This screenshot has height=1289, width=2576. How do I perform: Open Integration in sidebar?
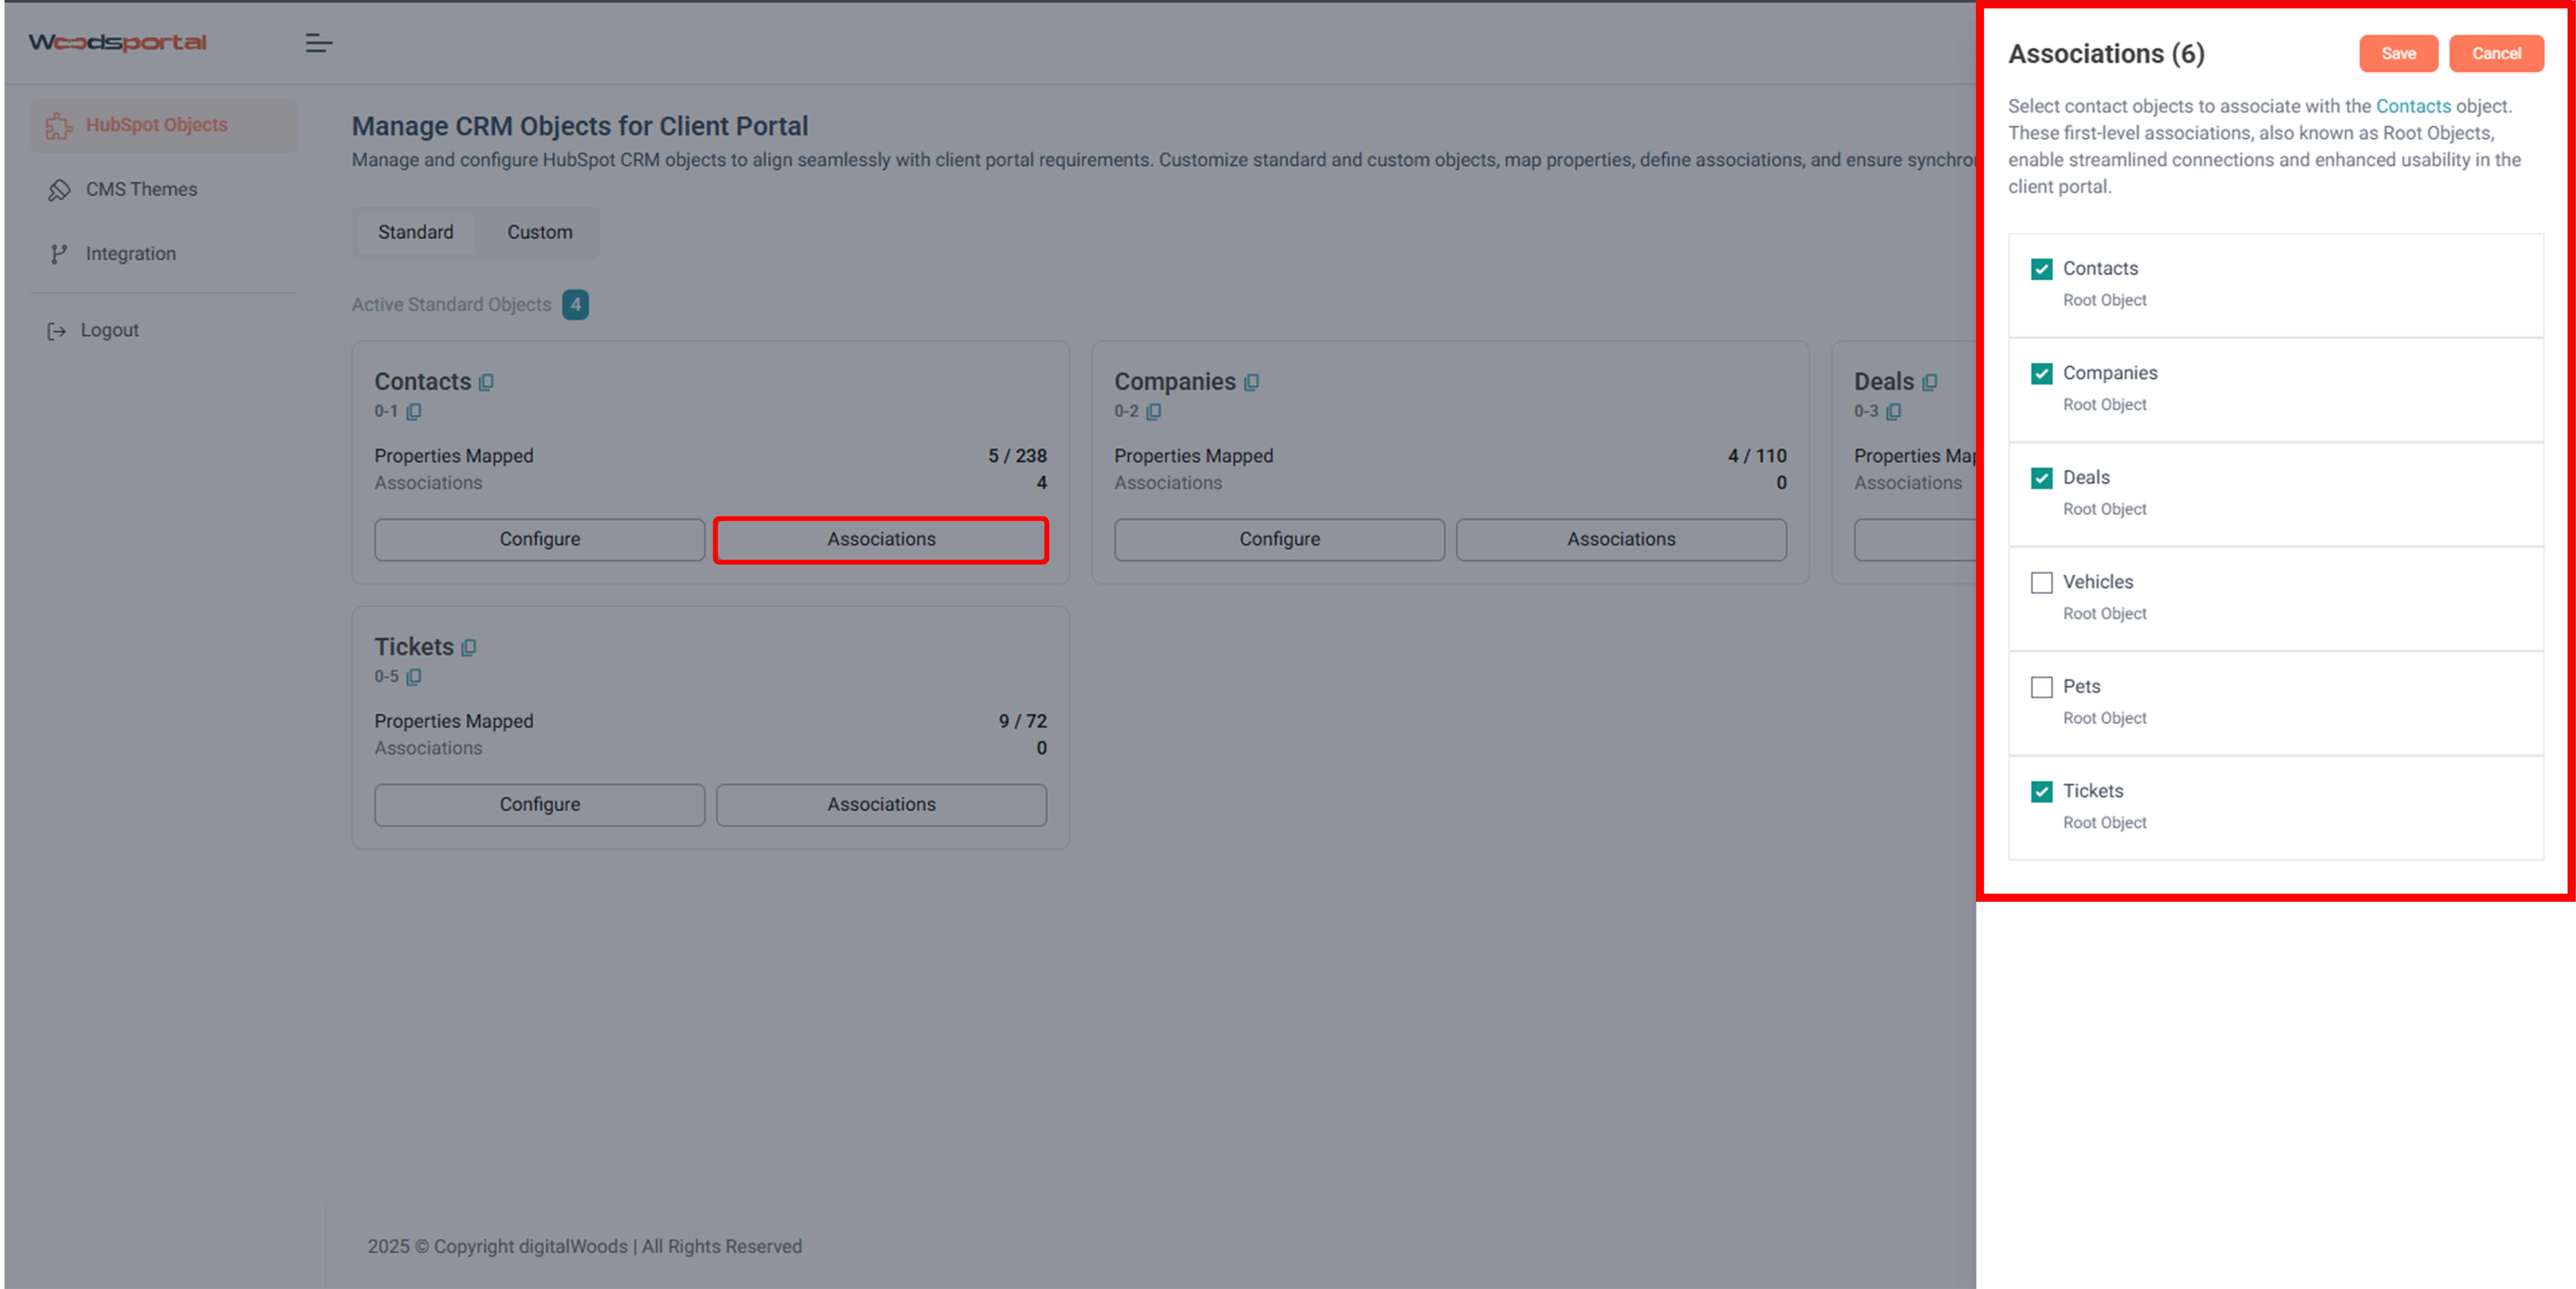164,254
